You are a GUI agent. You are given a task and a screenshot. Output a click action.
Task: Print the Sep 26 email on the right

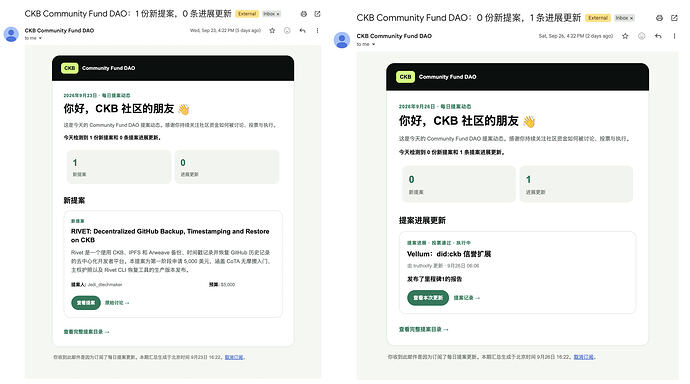(659, 18)
